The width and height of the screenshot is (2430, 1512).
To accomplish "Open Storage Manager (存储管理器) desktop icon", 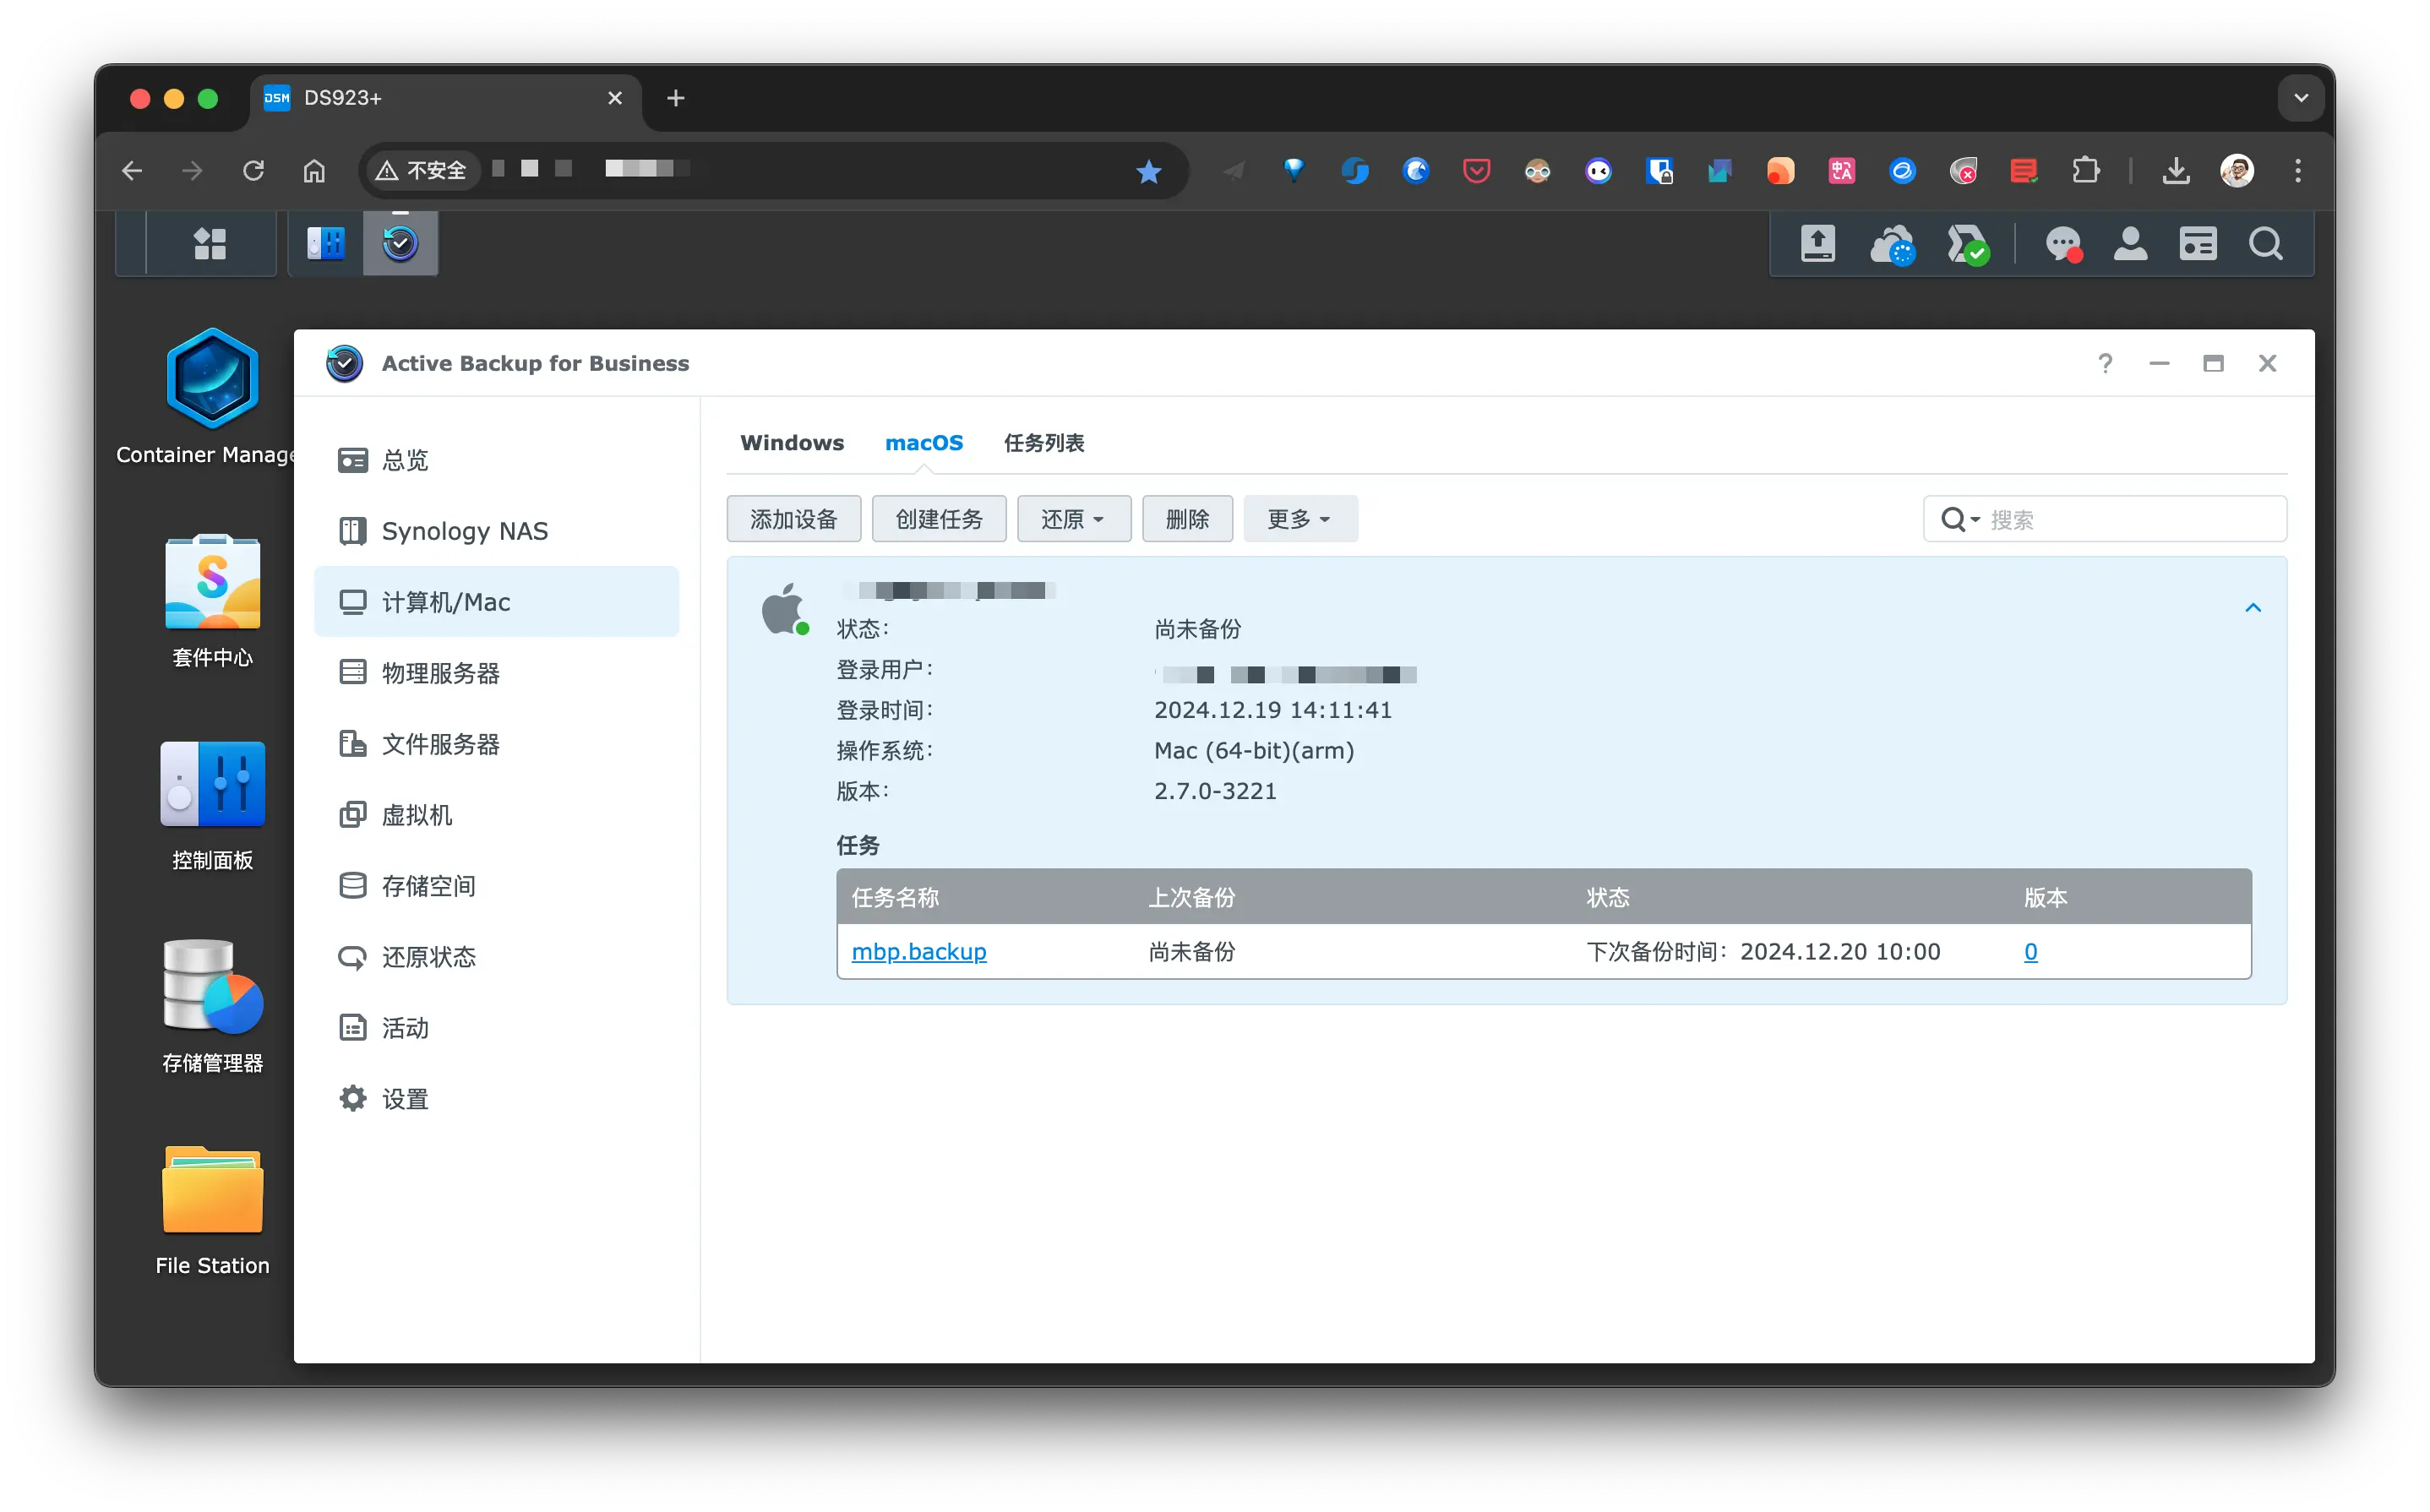I will coord(212,987).
